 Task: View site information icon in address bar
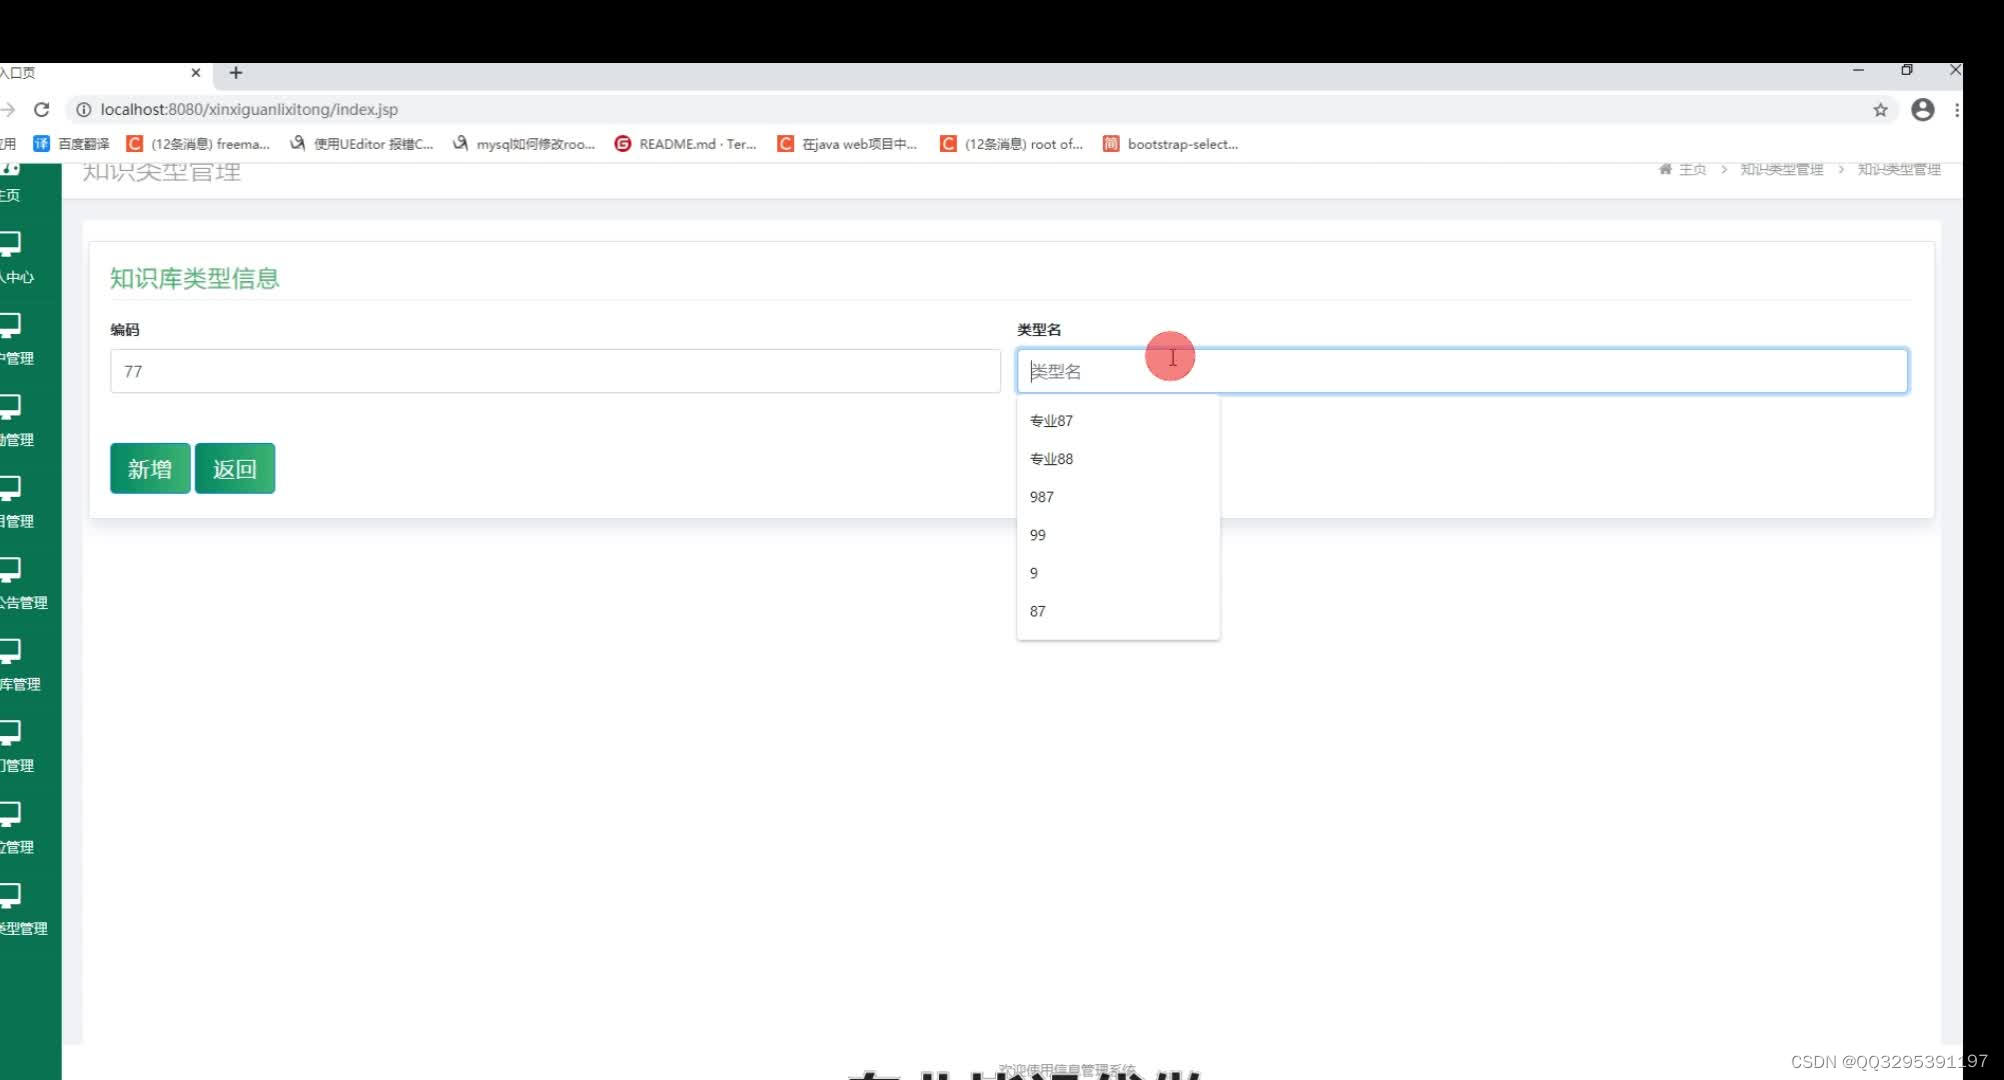tap(83, 109)
